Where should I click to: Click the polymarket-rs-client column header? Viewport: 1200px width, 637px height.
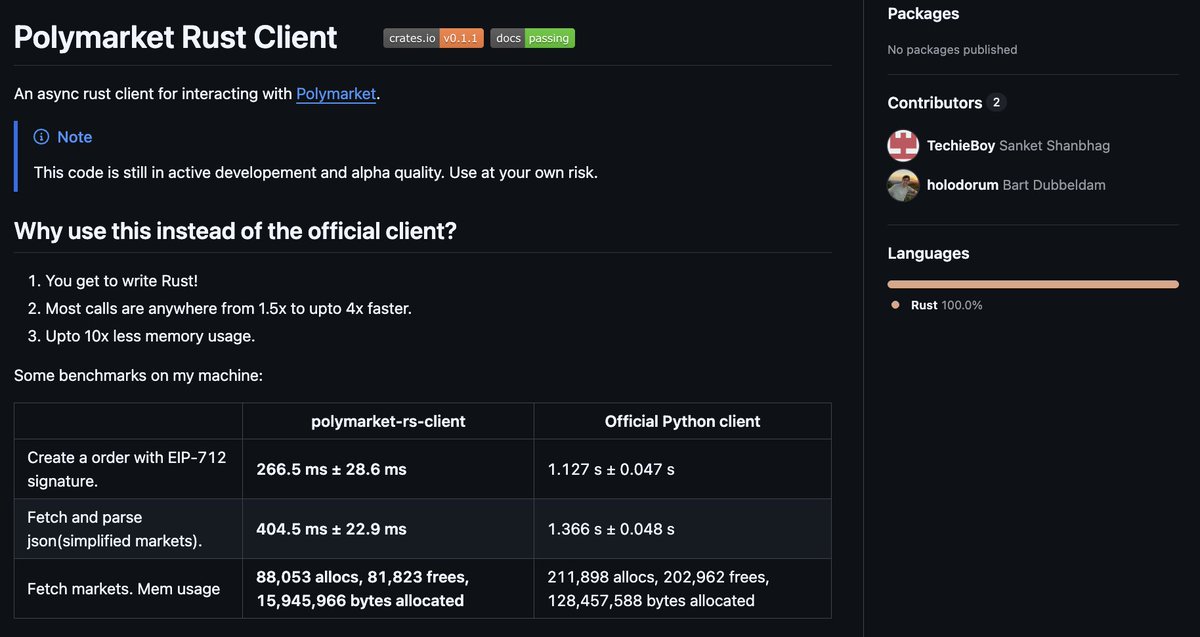click(x=388, y=421)
